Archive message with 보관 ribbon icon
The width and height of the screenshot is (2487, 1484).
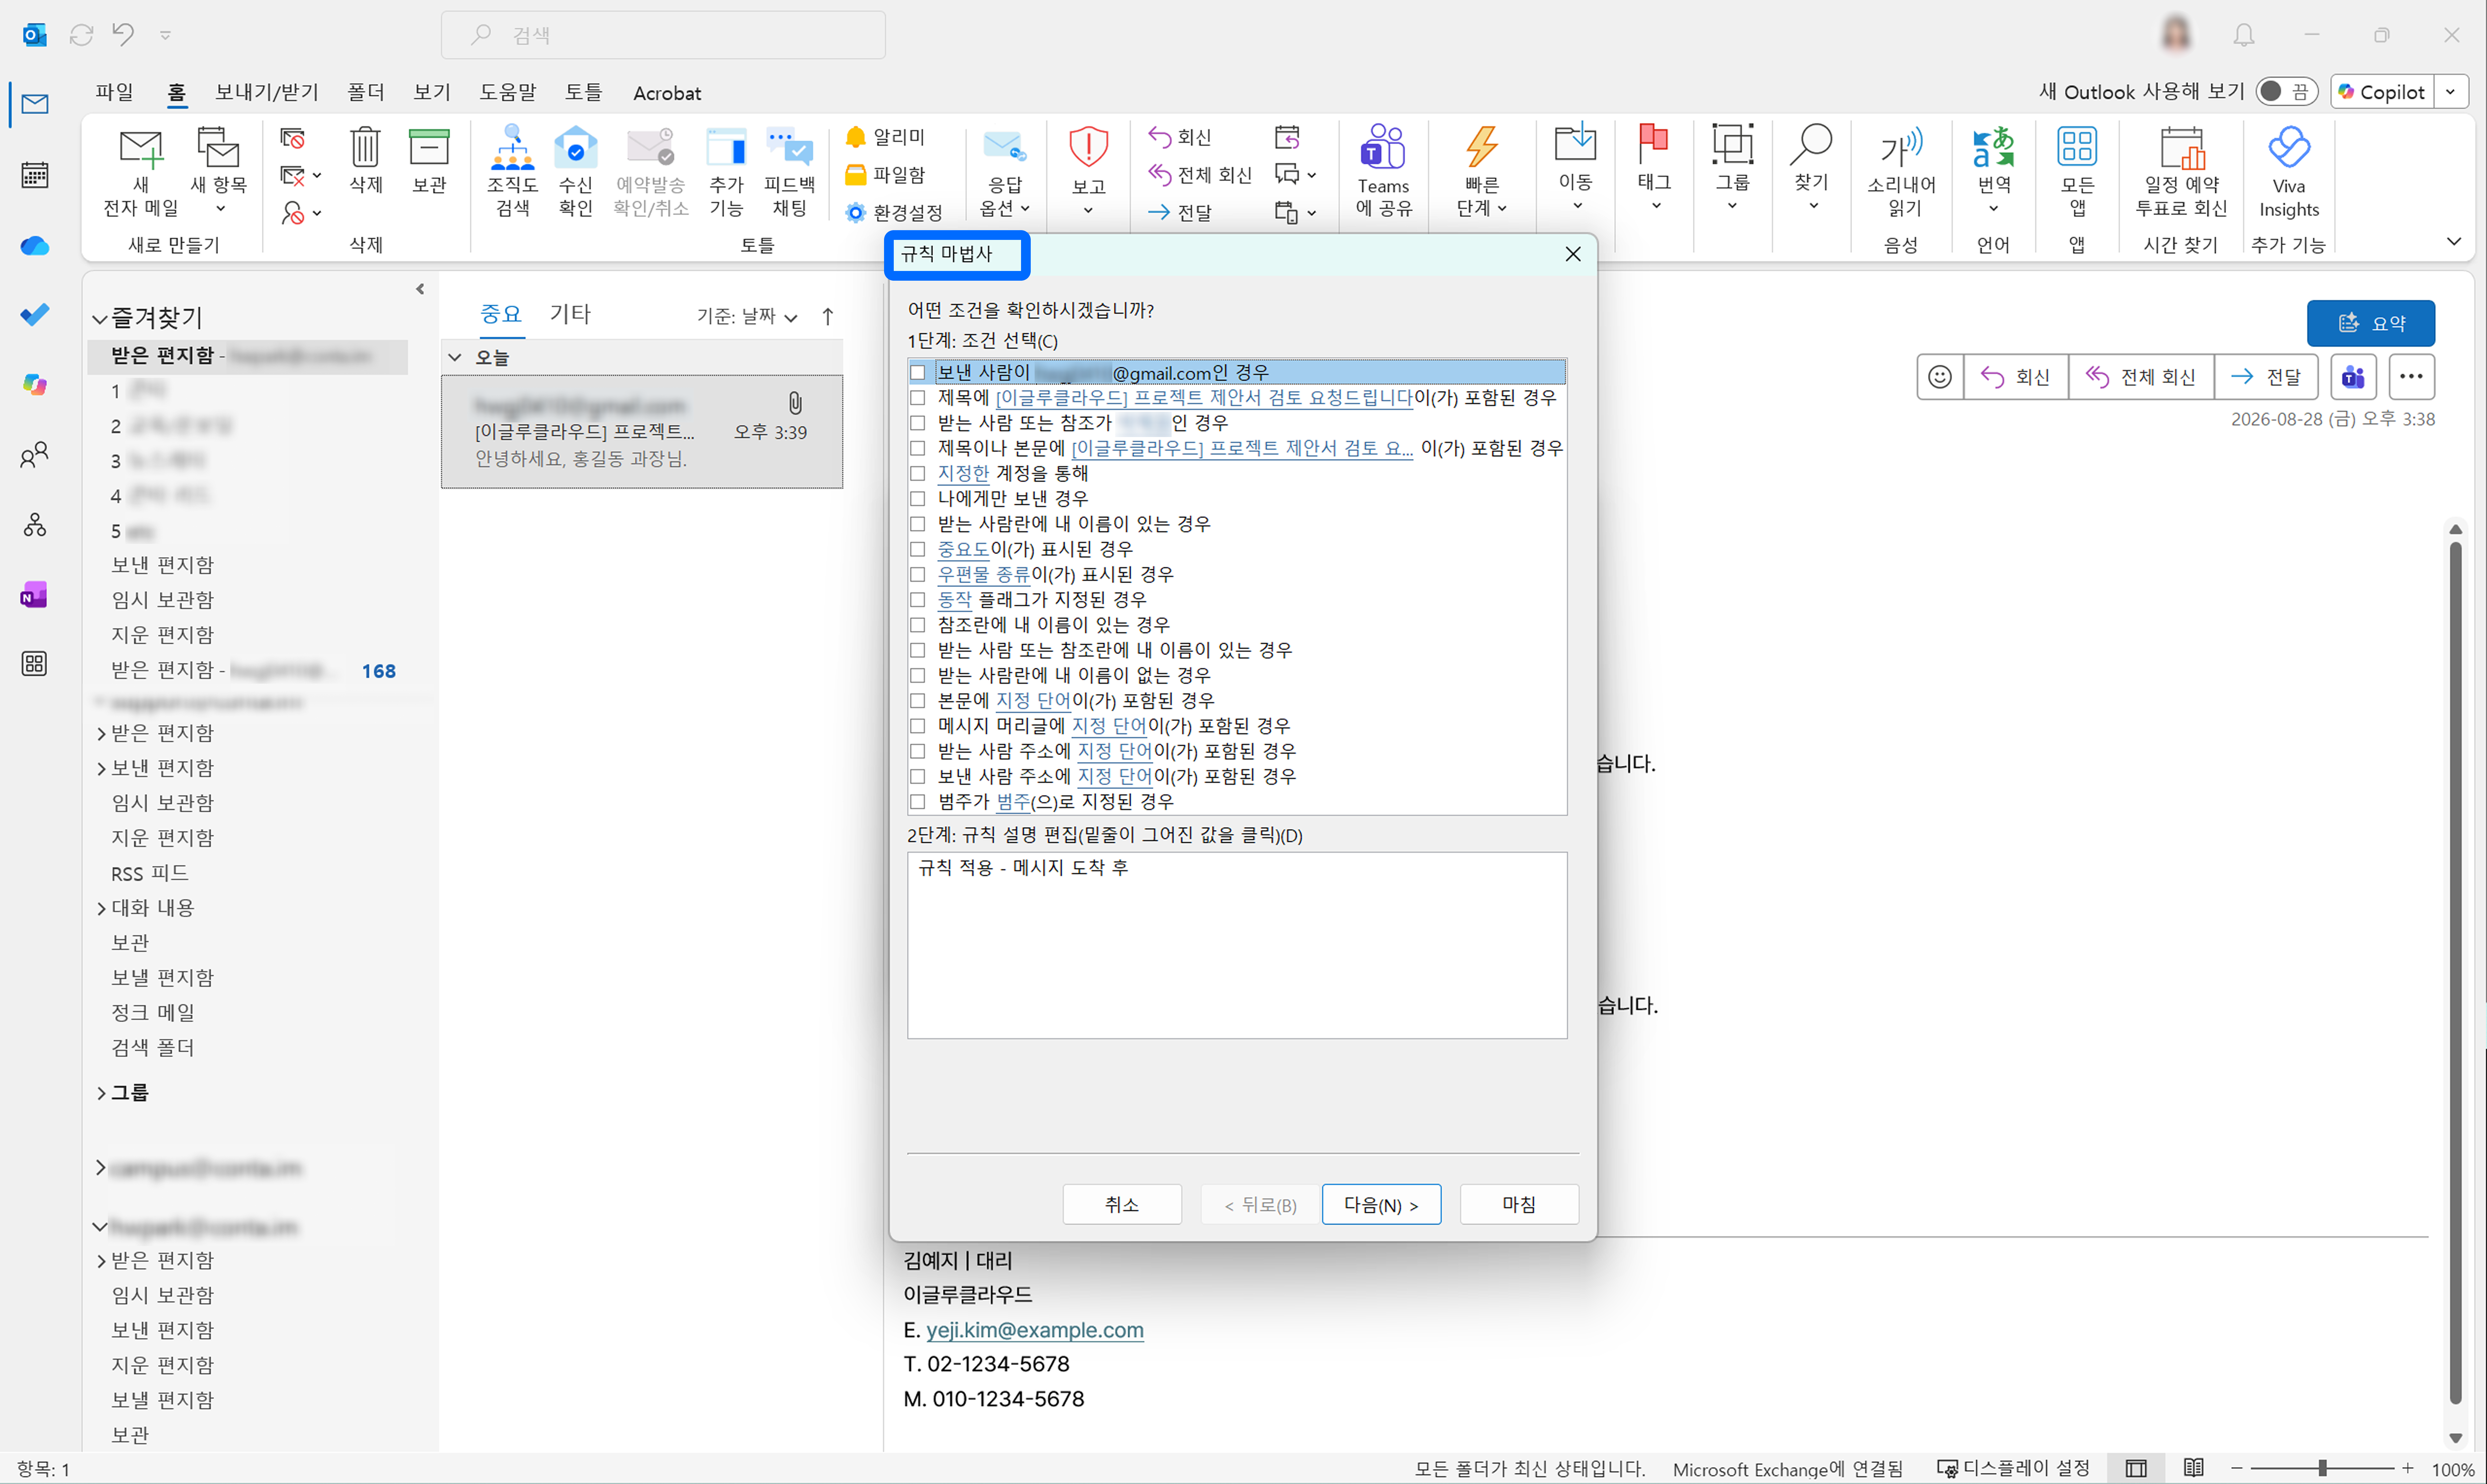(429, 160)
